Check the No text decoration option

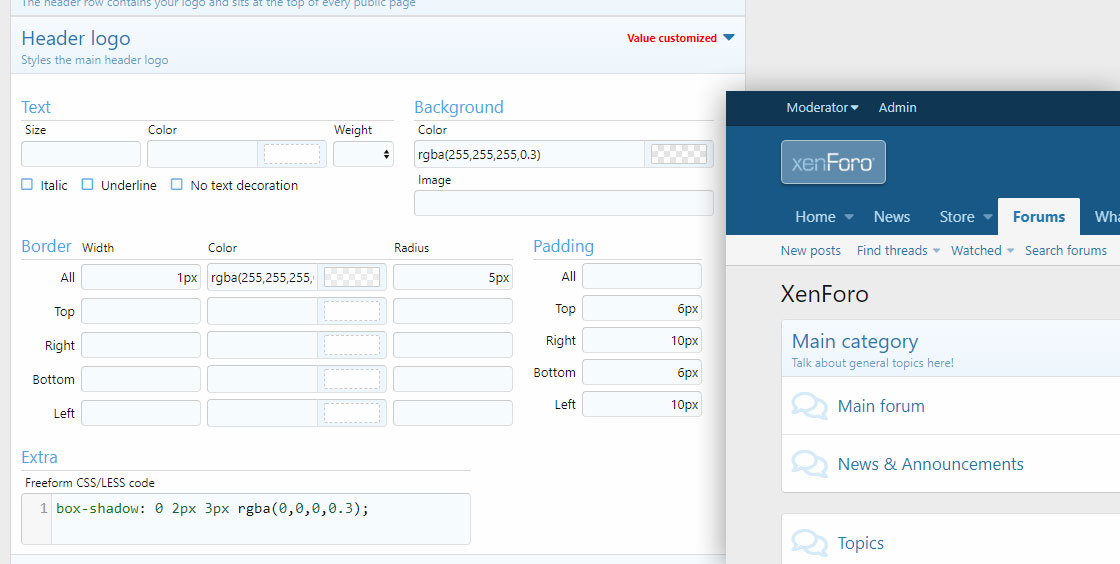[x=177, y=185]
